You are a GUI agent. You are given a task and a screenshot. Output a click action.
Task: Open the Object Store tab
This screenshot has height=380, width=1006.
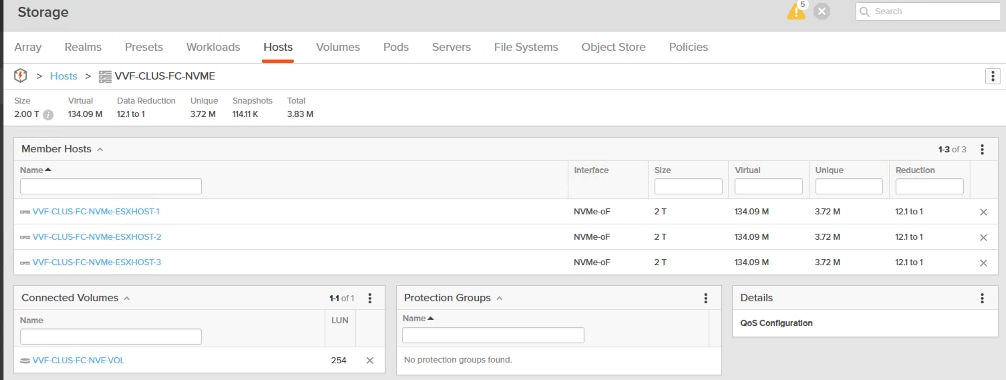click(x=613, y=47)
